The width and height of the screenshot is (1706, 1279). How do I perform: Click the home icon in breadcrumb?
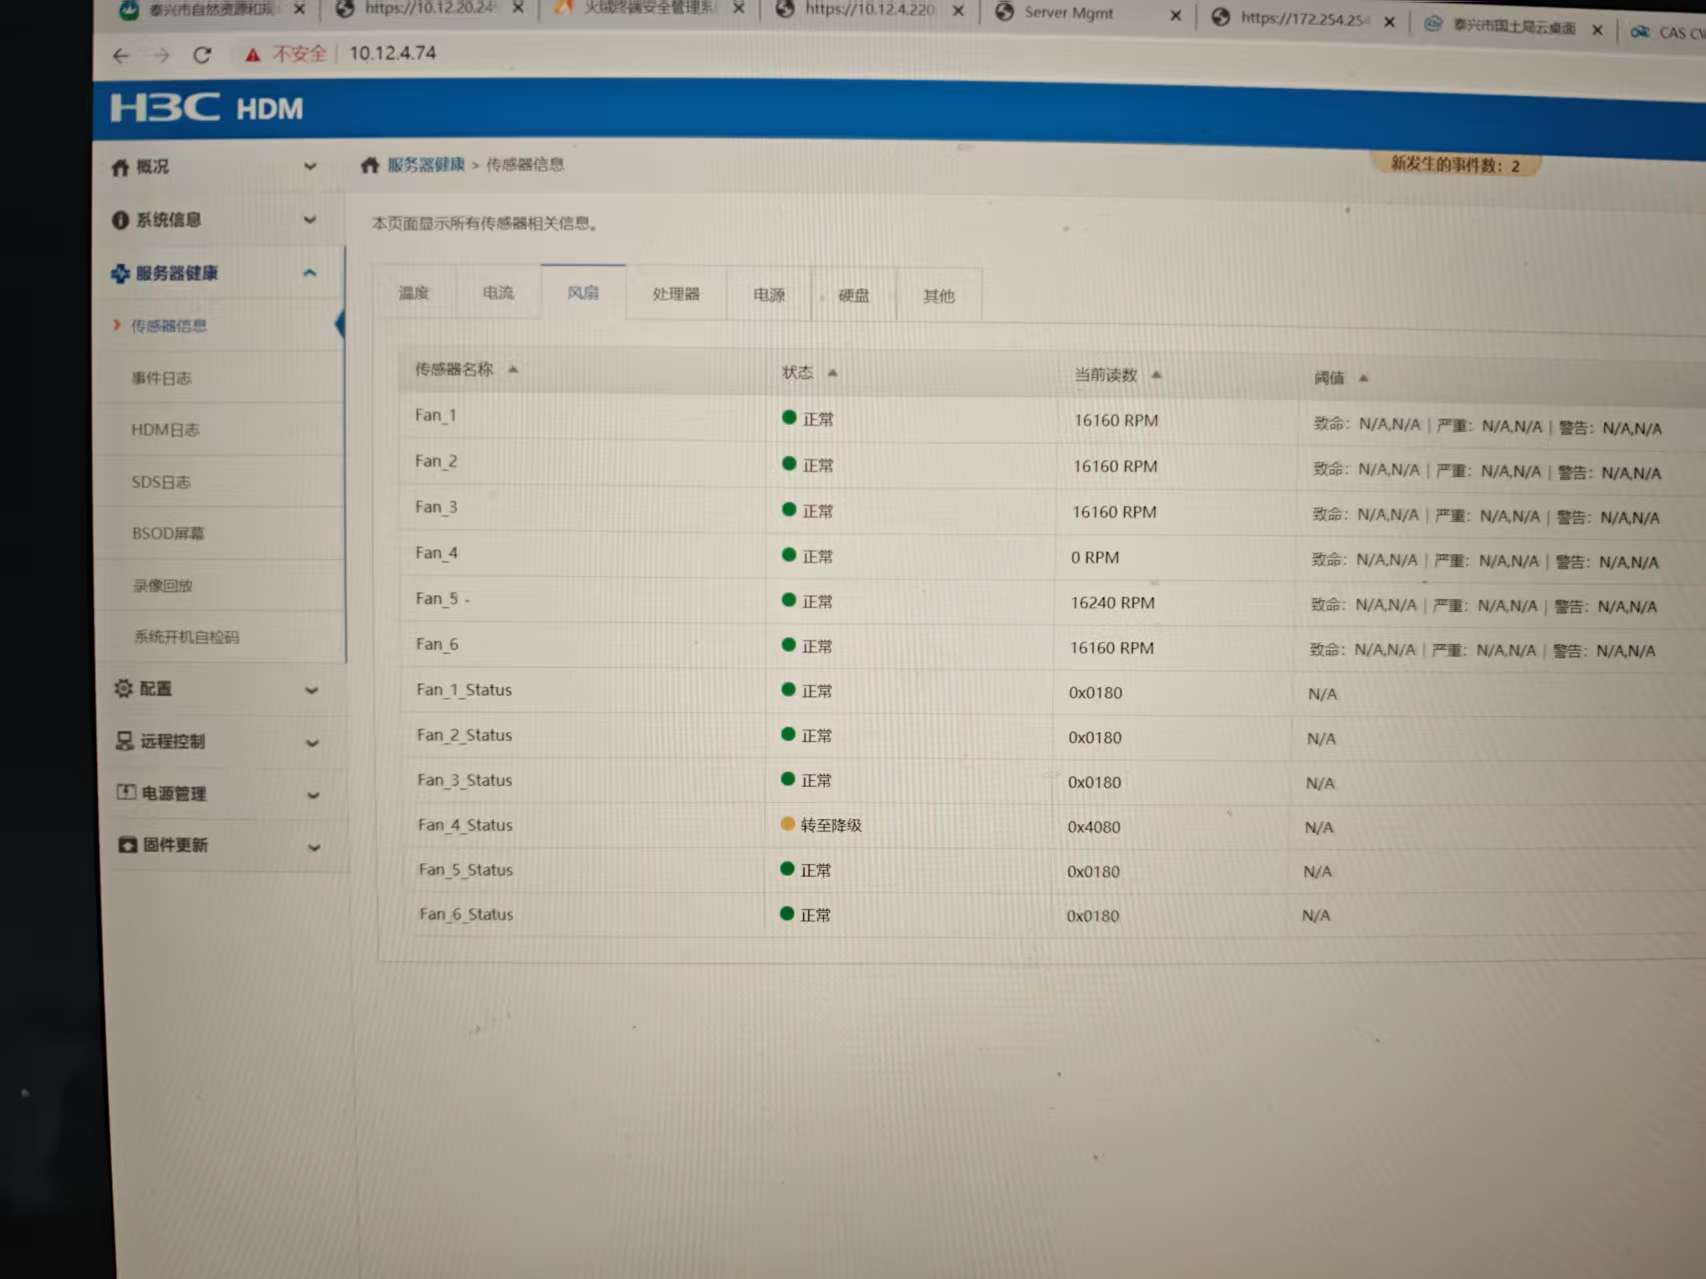[x=369, y=165]
